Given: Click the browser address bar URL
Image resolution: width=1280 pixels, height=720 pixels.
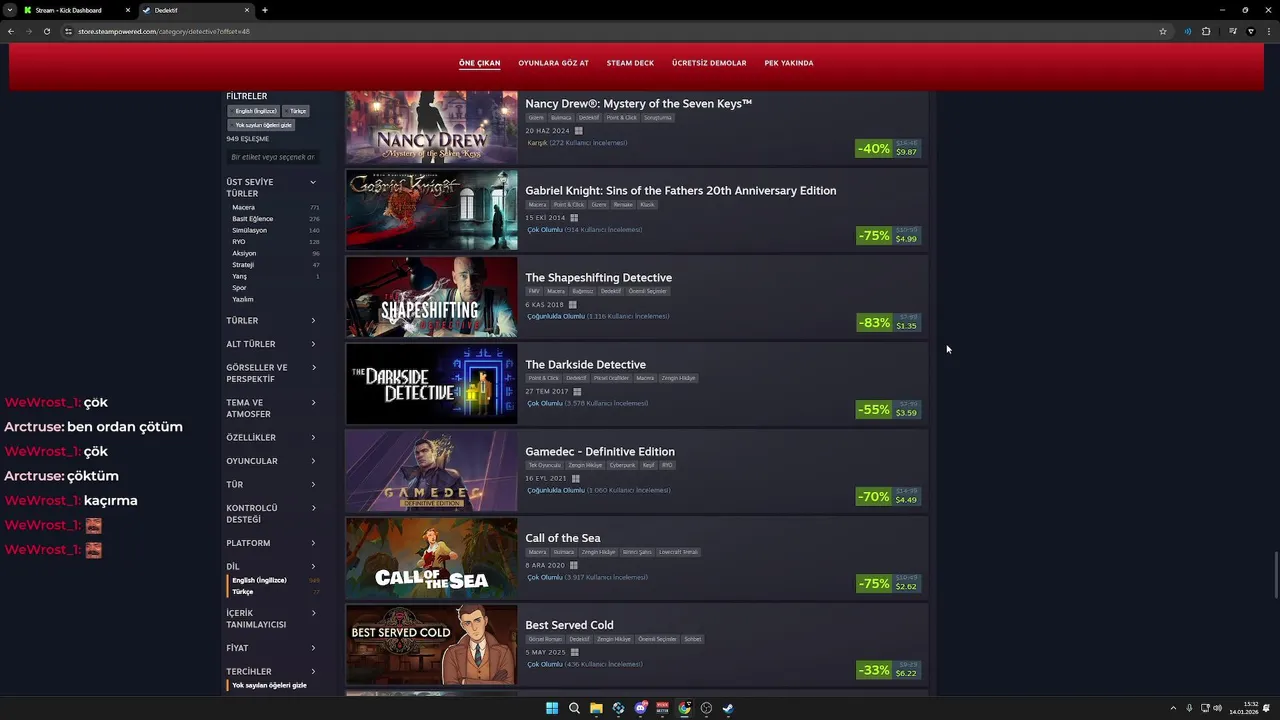Looking at the screenshot, I should pos(164,31).
